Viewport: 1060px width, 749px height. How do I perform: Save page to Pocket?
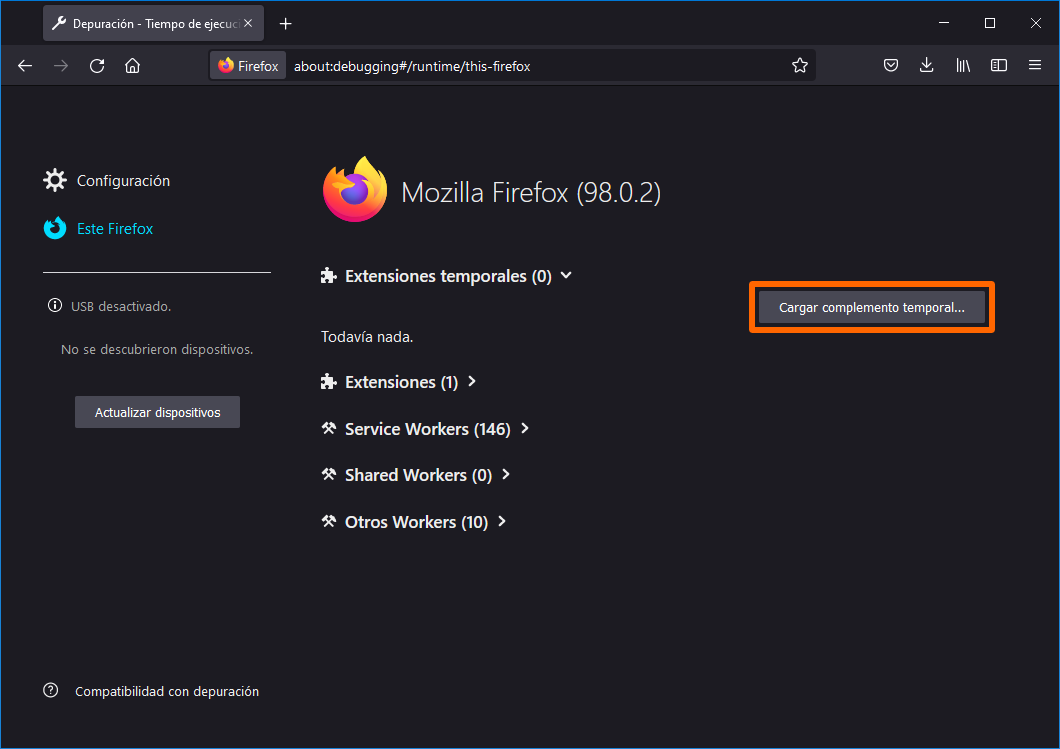tap(891, 66)
